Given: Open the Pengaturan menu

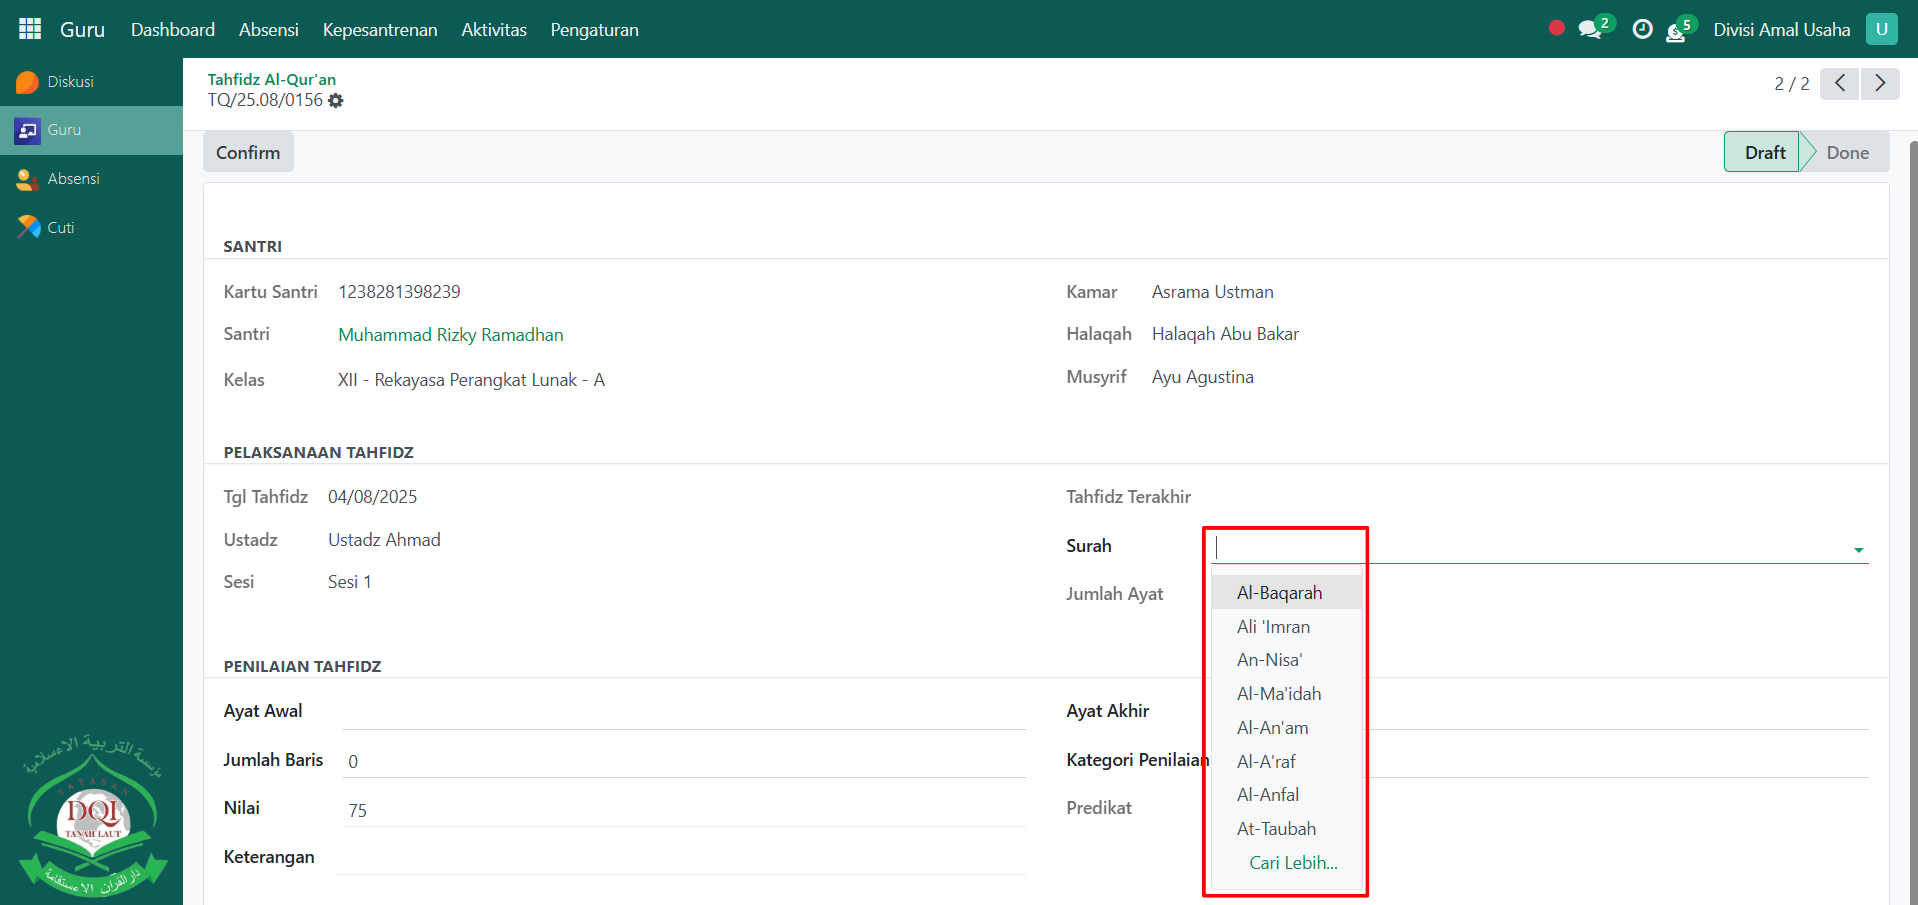Looking at the screenshot, I should click(594, 30).
